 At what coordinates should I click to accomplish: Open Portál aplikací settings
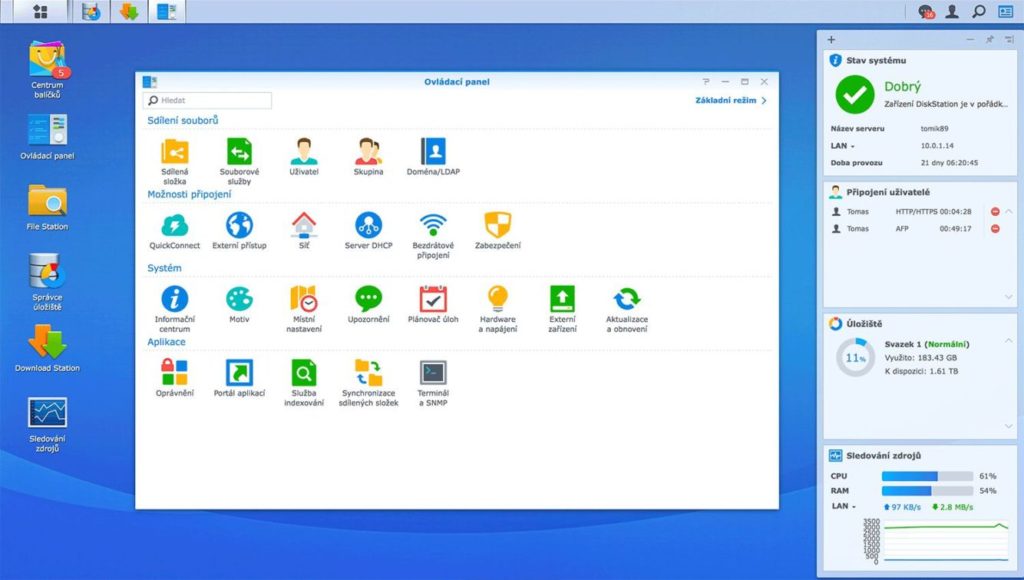(239, 378)
